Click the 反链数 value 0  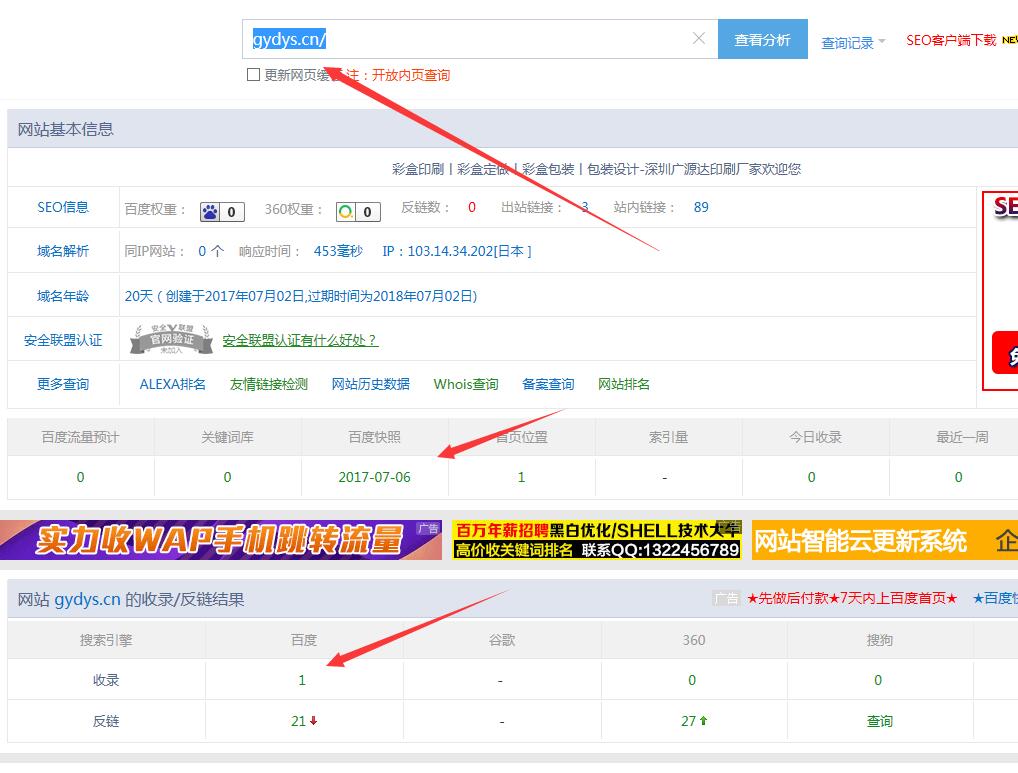472,208
